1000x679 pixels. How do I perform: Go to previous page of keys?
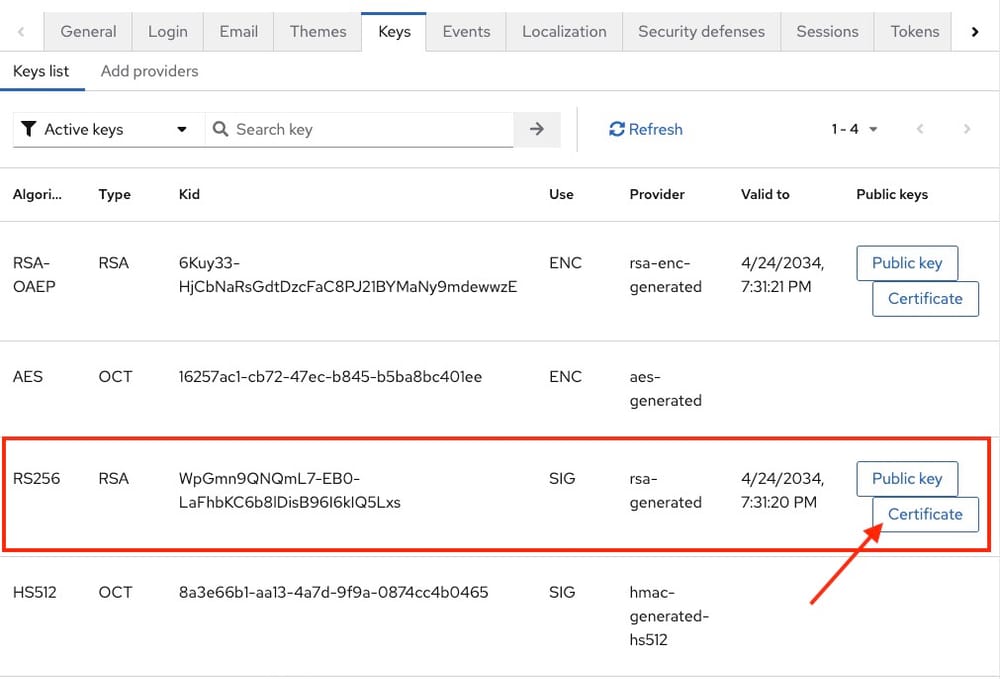tap(920, 129)
